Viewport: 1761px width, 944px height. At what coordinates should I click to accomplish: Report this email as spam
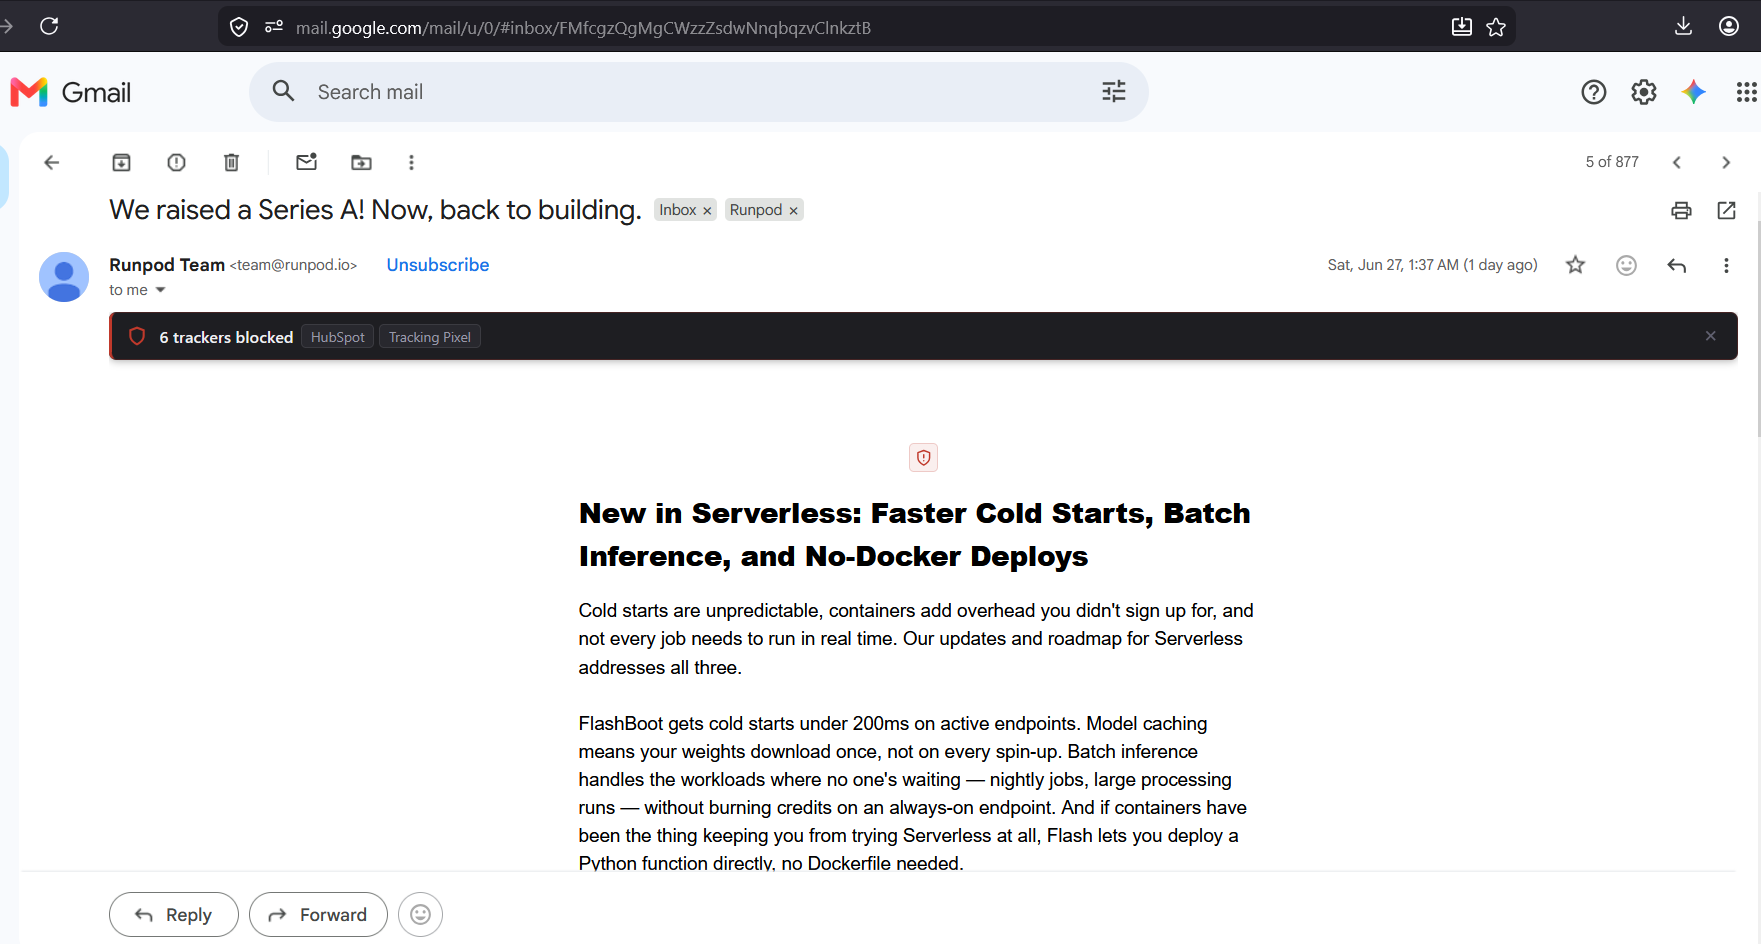pos(176,162)
